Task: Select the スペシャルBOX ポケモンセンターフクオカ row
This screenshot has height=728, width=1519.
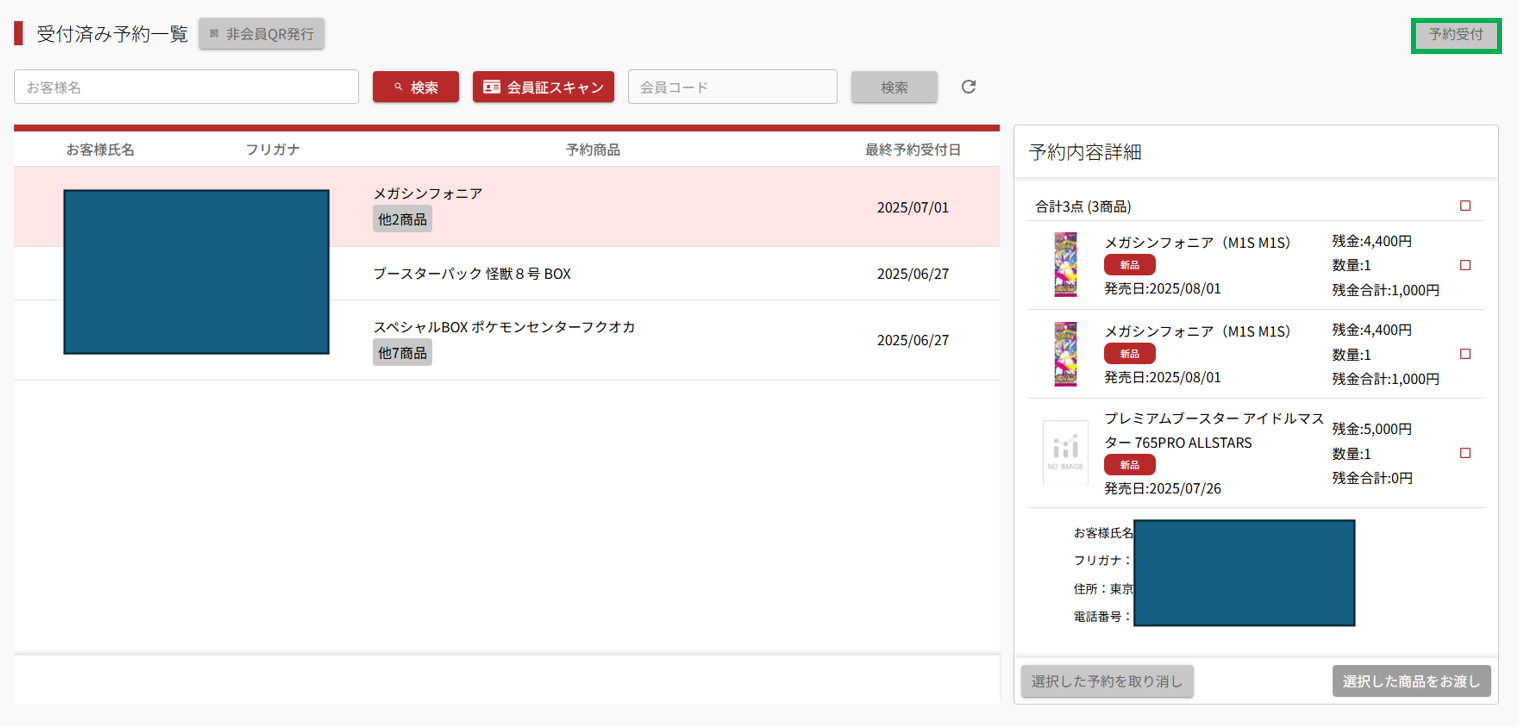Action: point(507,340)
